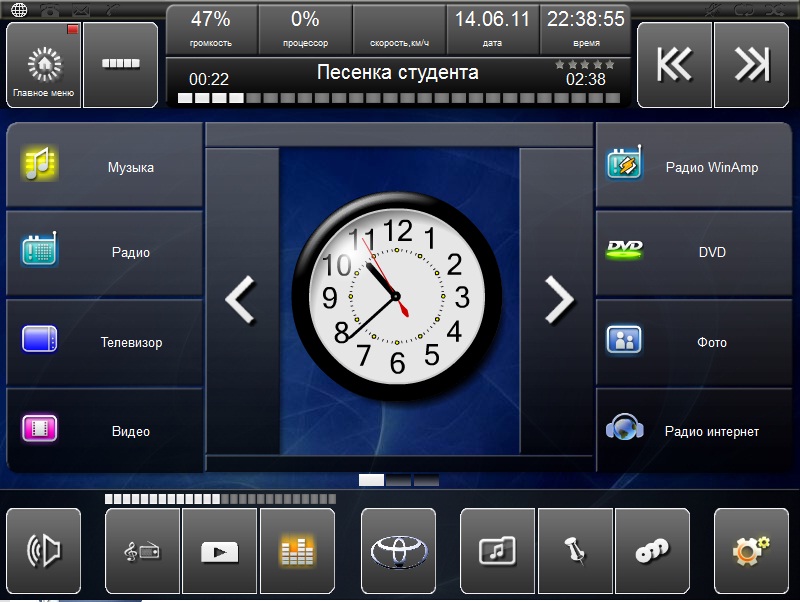Open the Главное меню home button

click(43, 65)
